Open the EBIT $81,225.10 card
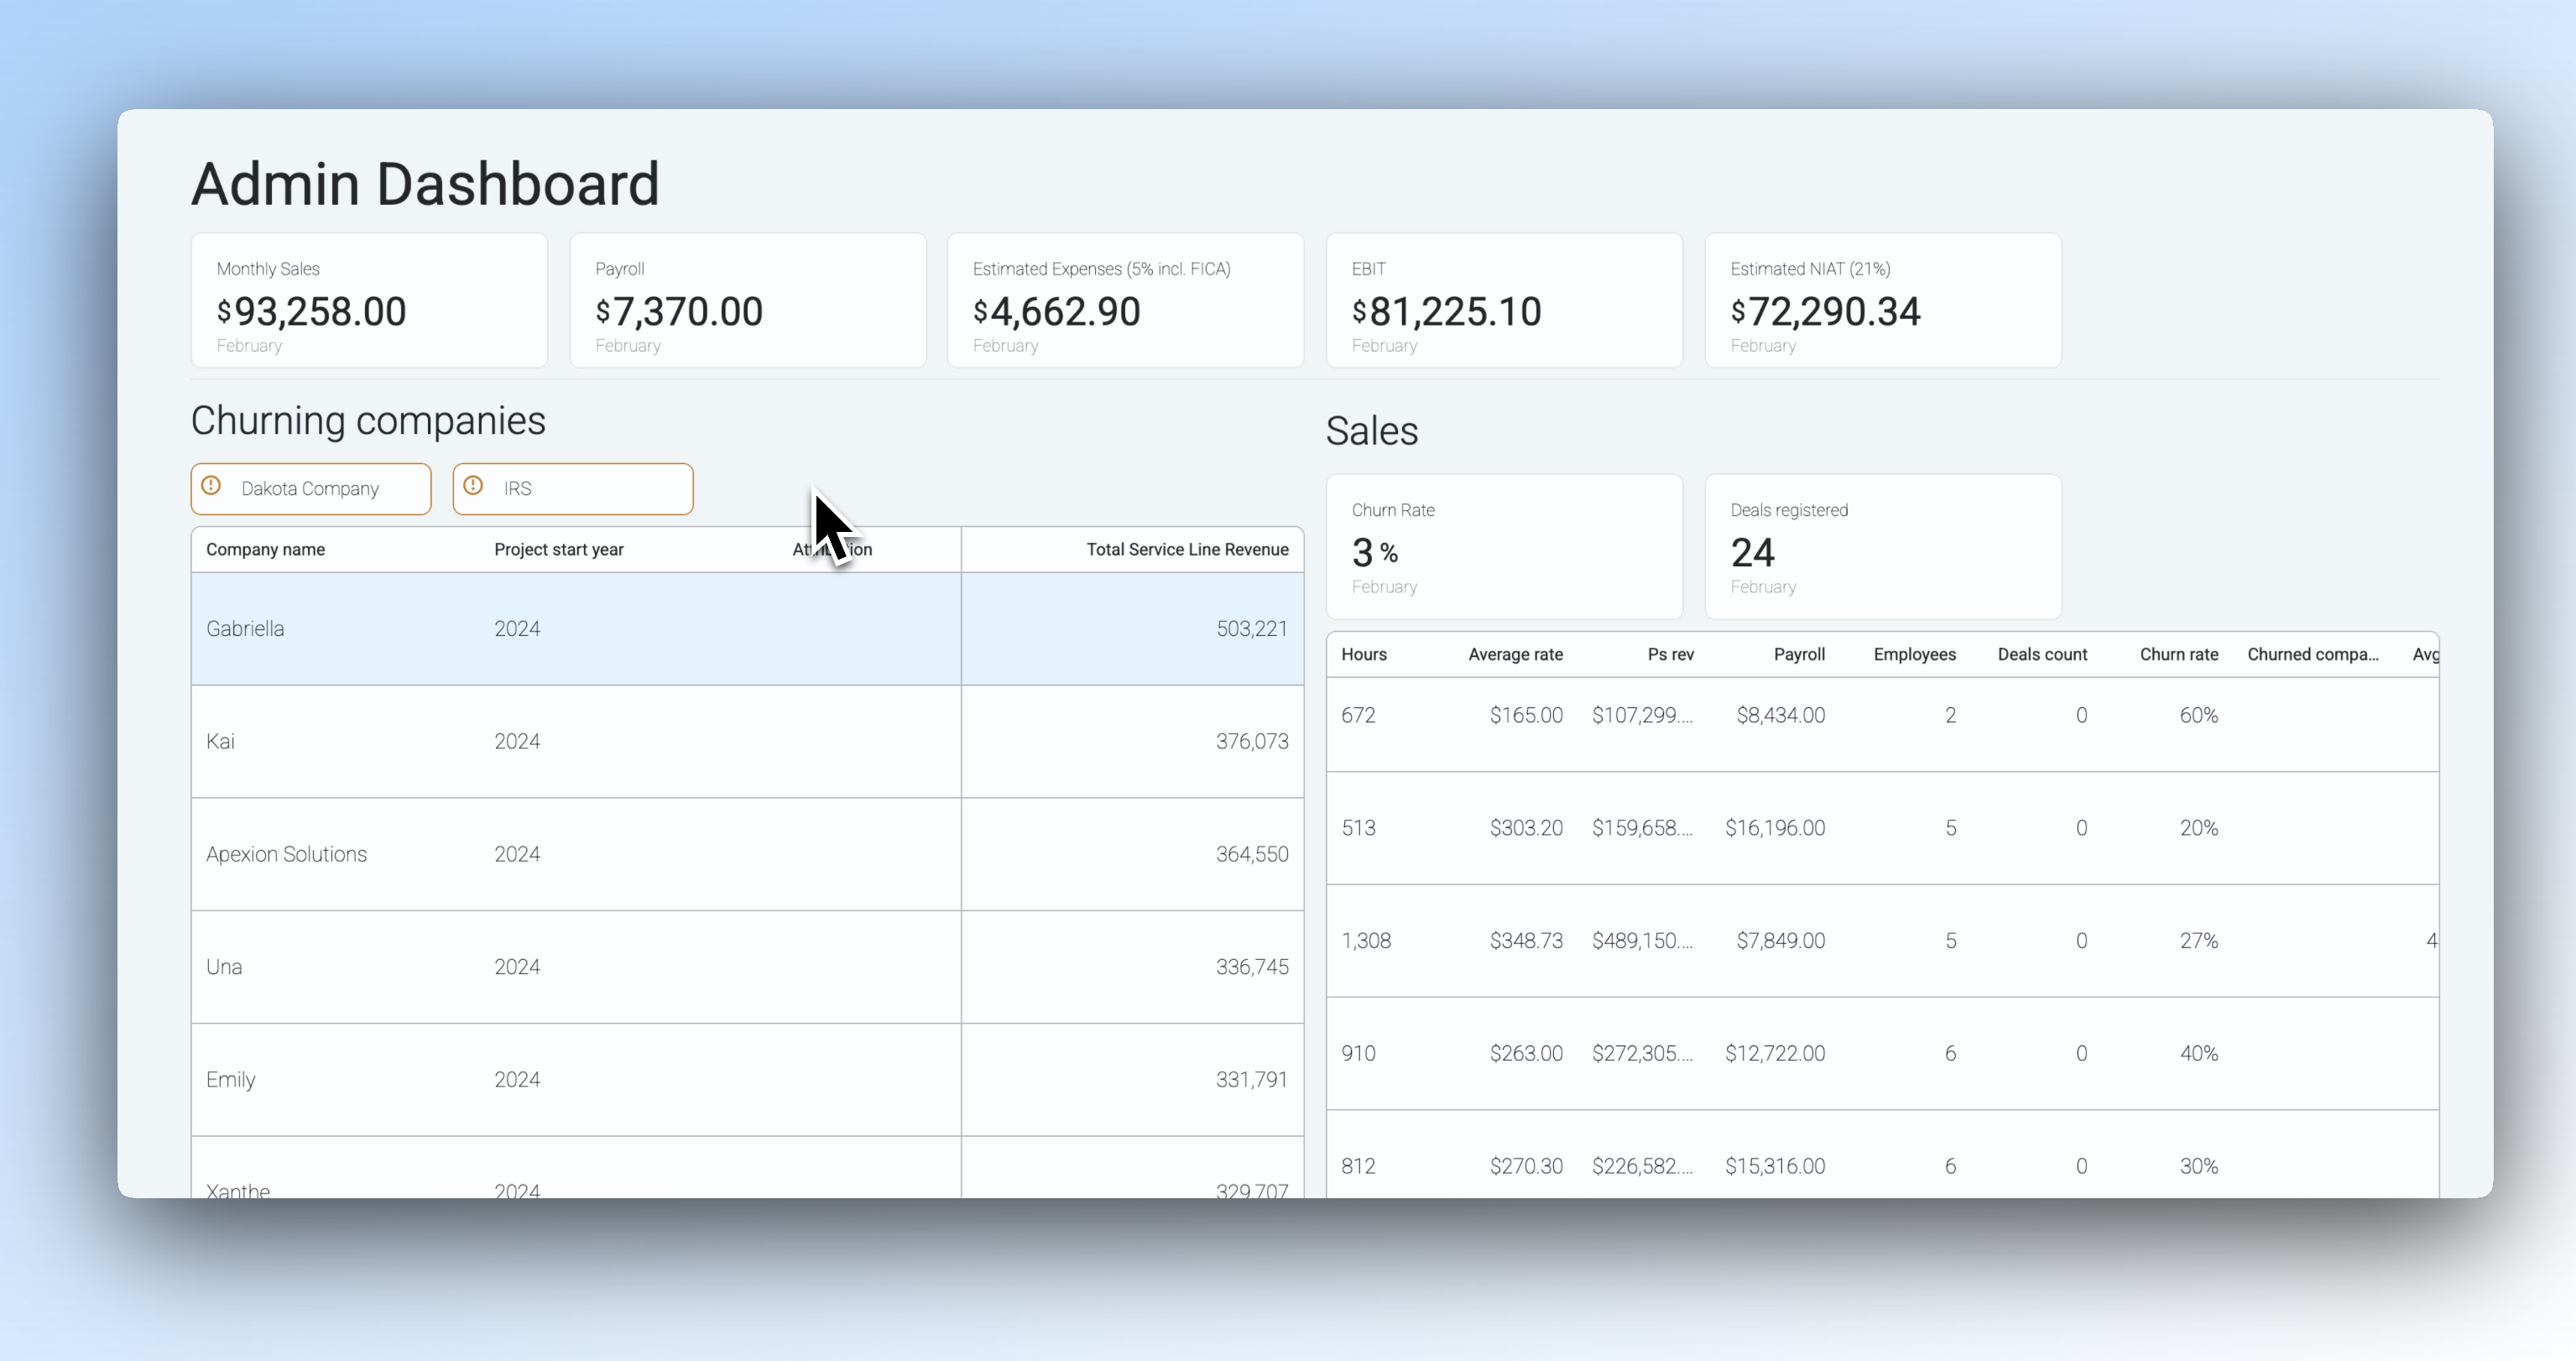The height and width of the screenshot is (1361, 2576). tap(1505, 301)
